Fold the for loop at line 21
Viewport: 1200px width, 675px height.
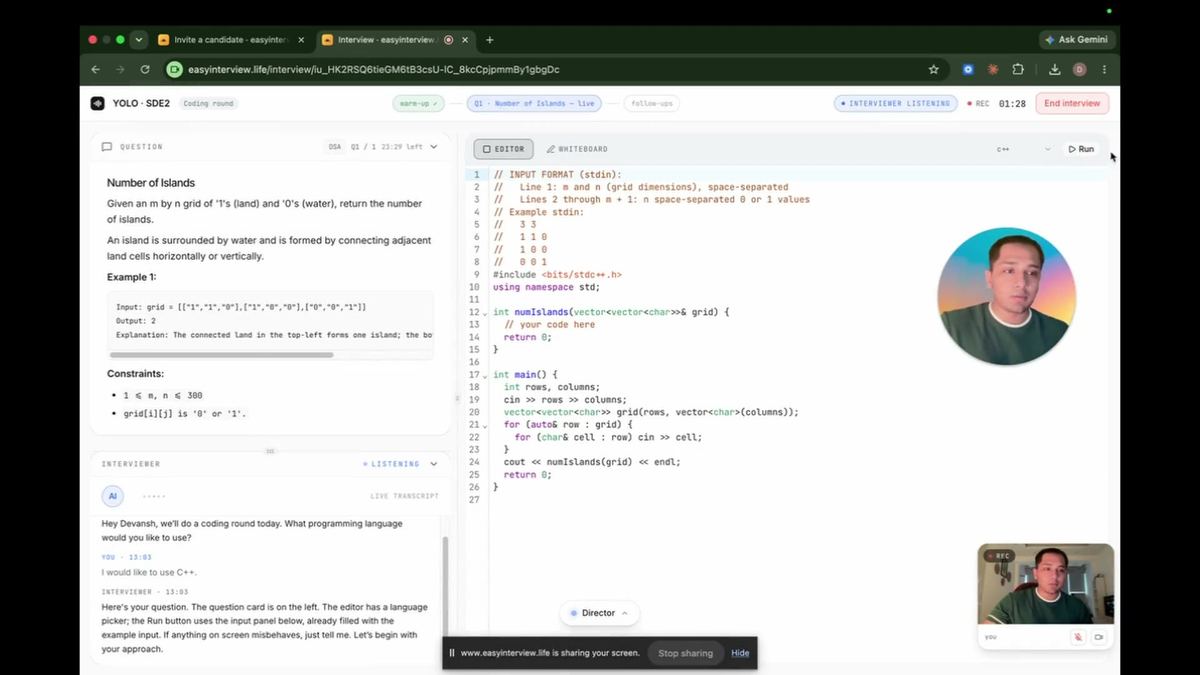tap(485, 425)
